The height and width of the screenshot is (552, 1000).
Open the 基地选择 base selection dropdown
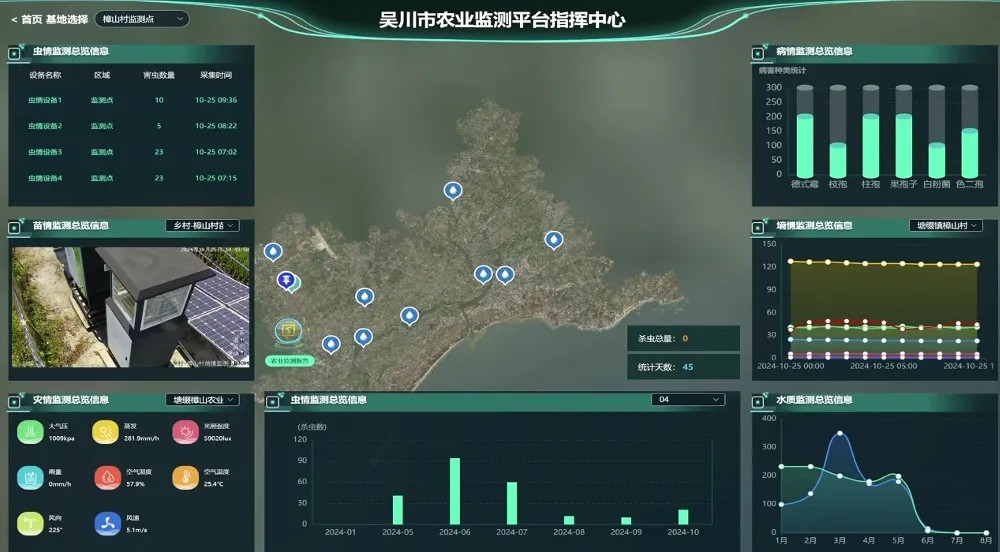click(x=144, y=18)
